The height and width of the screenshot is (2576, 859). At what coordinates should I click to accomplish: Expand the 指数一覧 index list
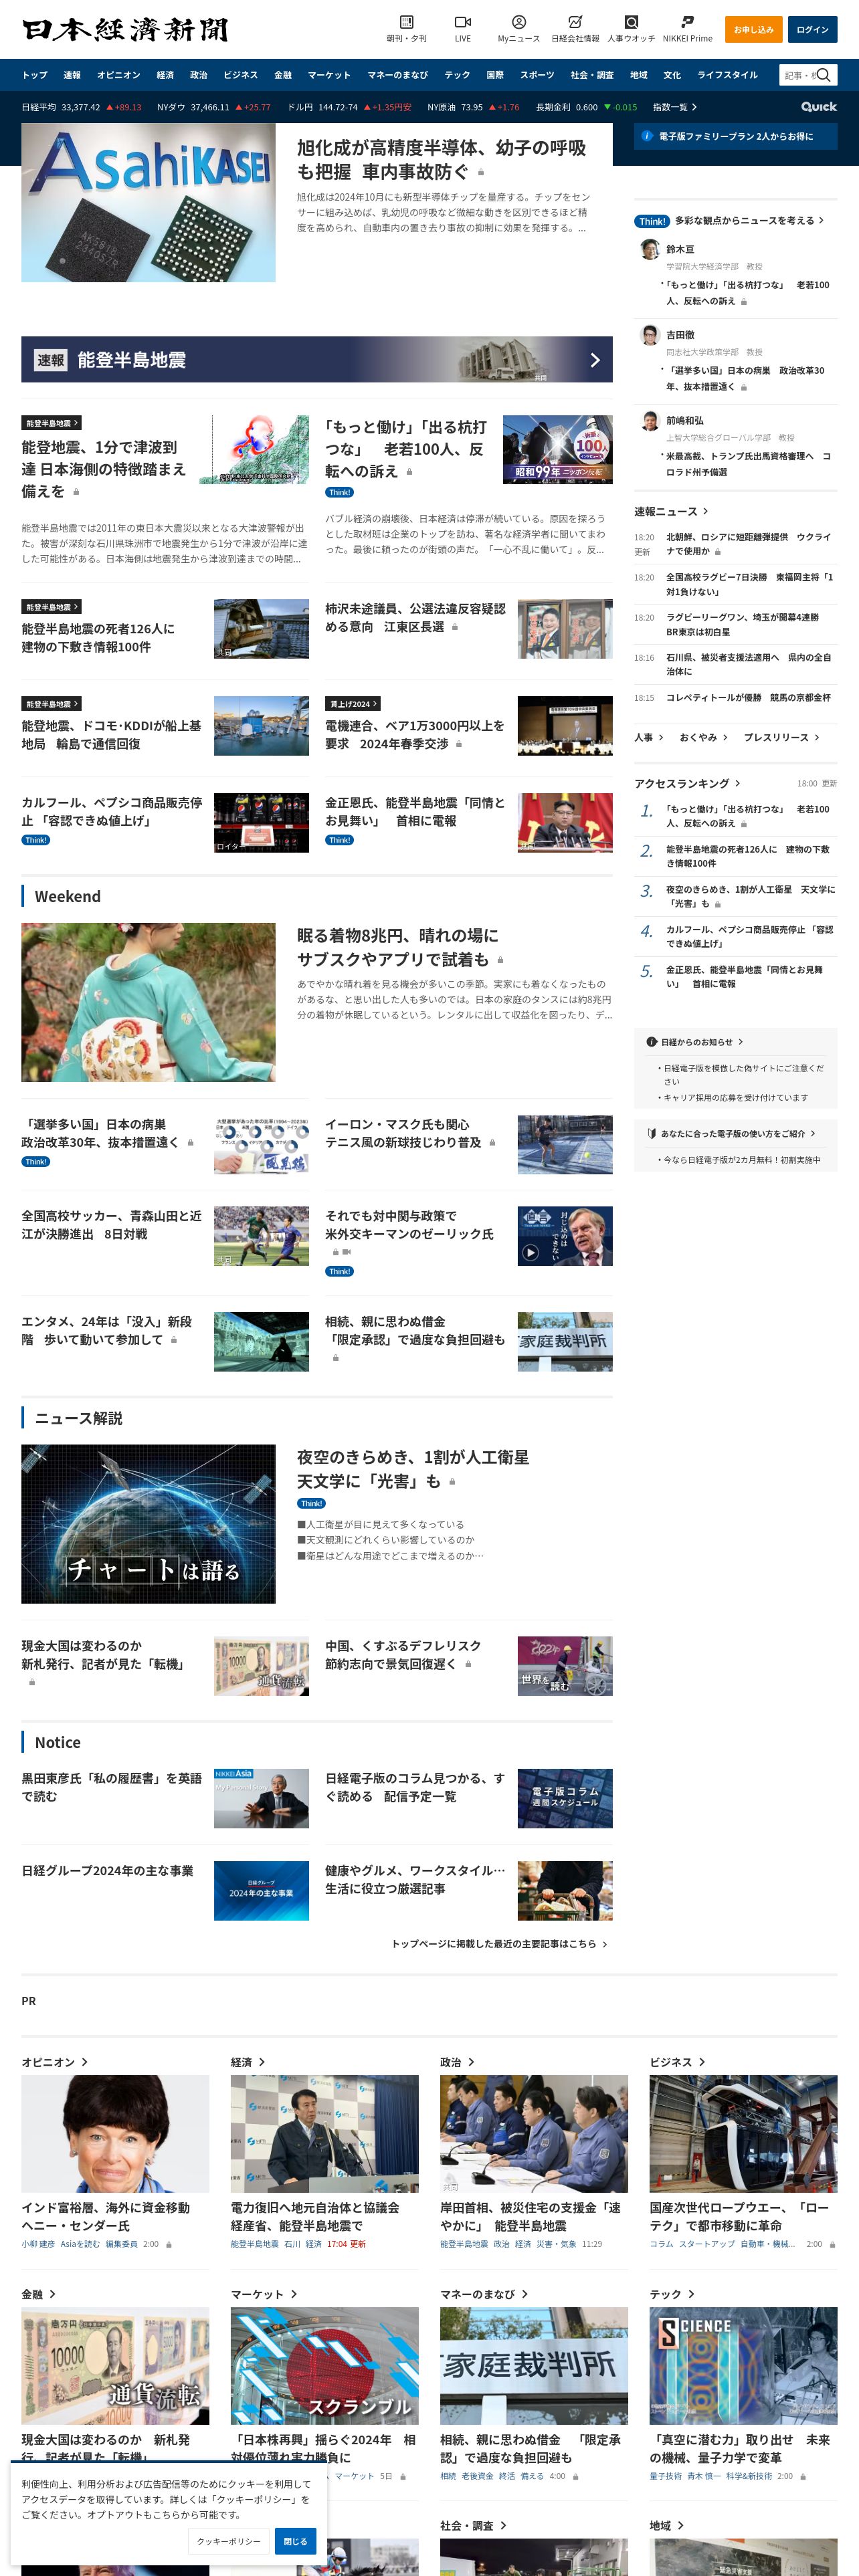pos(675,107)
